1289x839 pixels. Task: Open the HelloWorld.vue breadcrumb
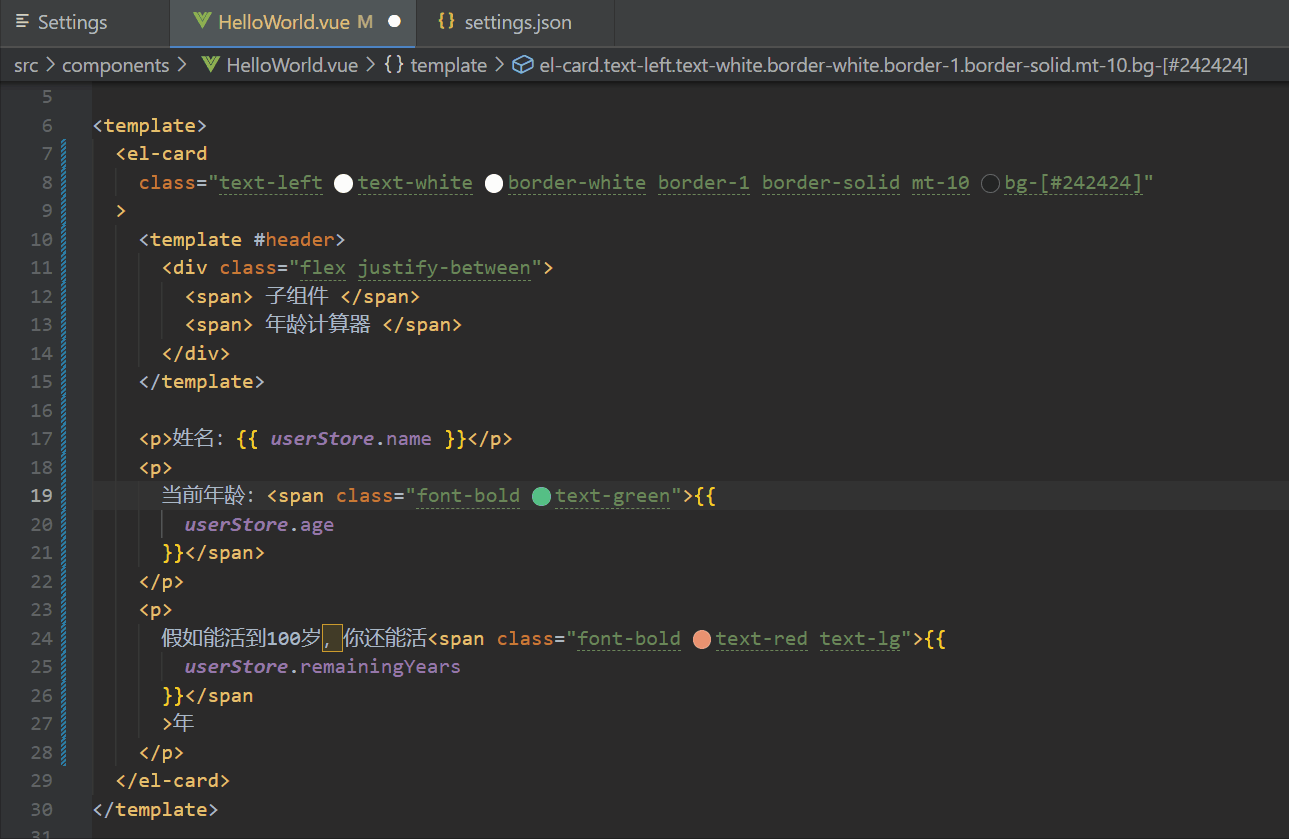click(x=293, y=65)
